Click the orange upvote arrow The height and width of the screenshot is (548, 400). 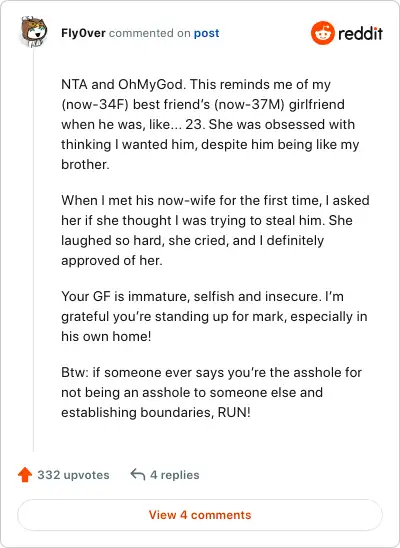coord(25,475)
